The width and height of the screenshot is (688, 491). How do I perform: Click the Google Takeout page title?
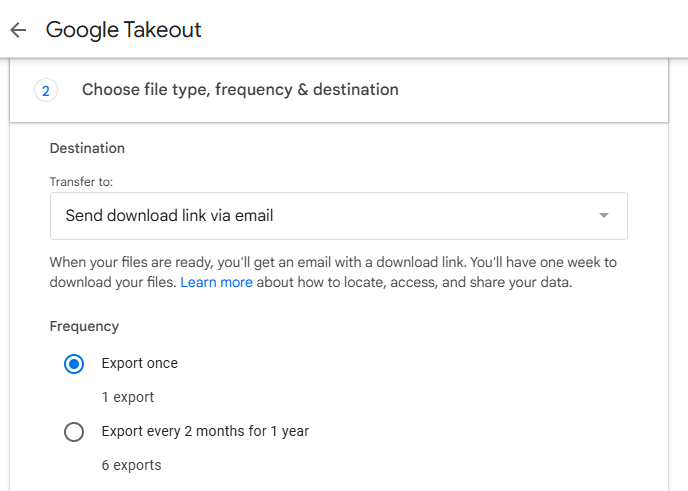124,30
